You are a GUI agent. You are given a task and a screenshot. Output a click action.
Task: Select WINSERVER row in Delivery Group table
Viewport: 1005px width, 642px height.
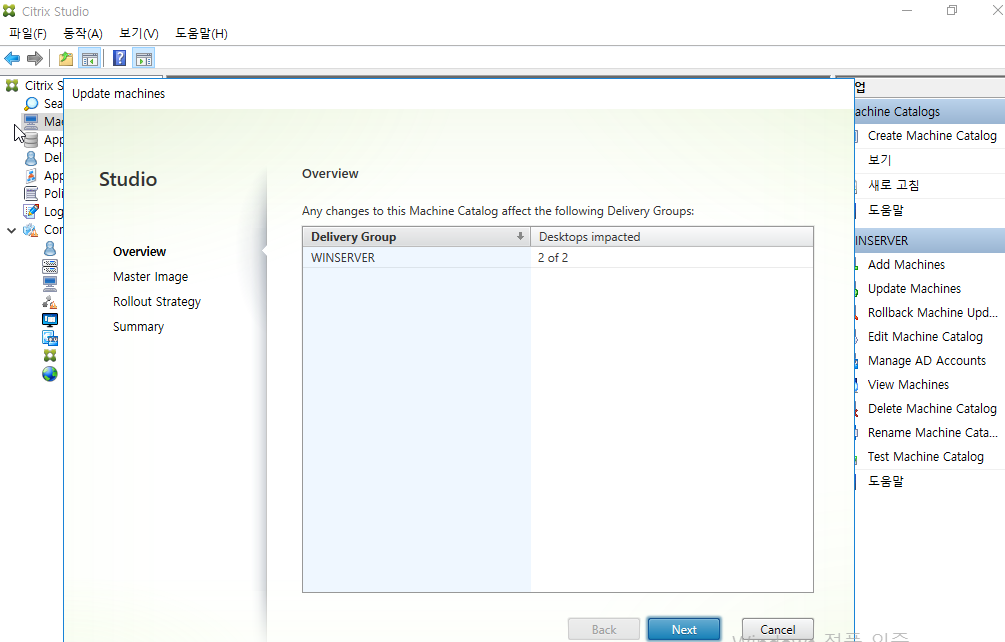pyautogui.click(x=558, y=258)
